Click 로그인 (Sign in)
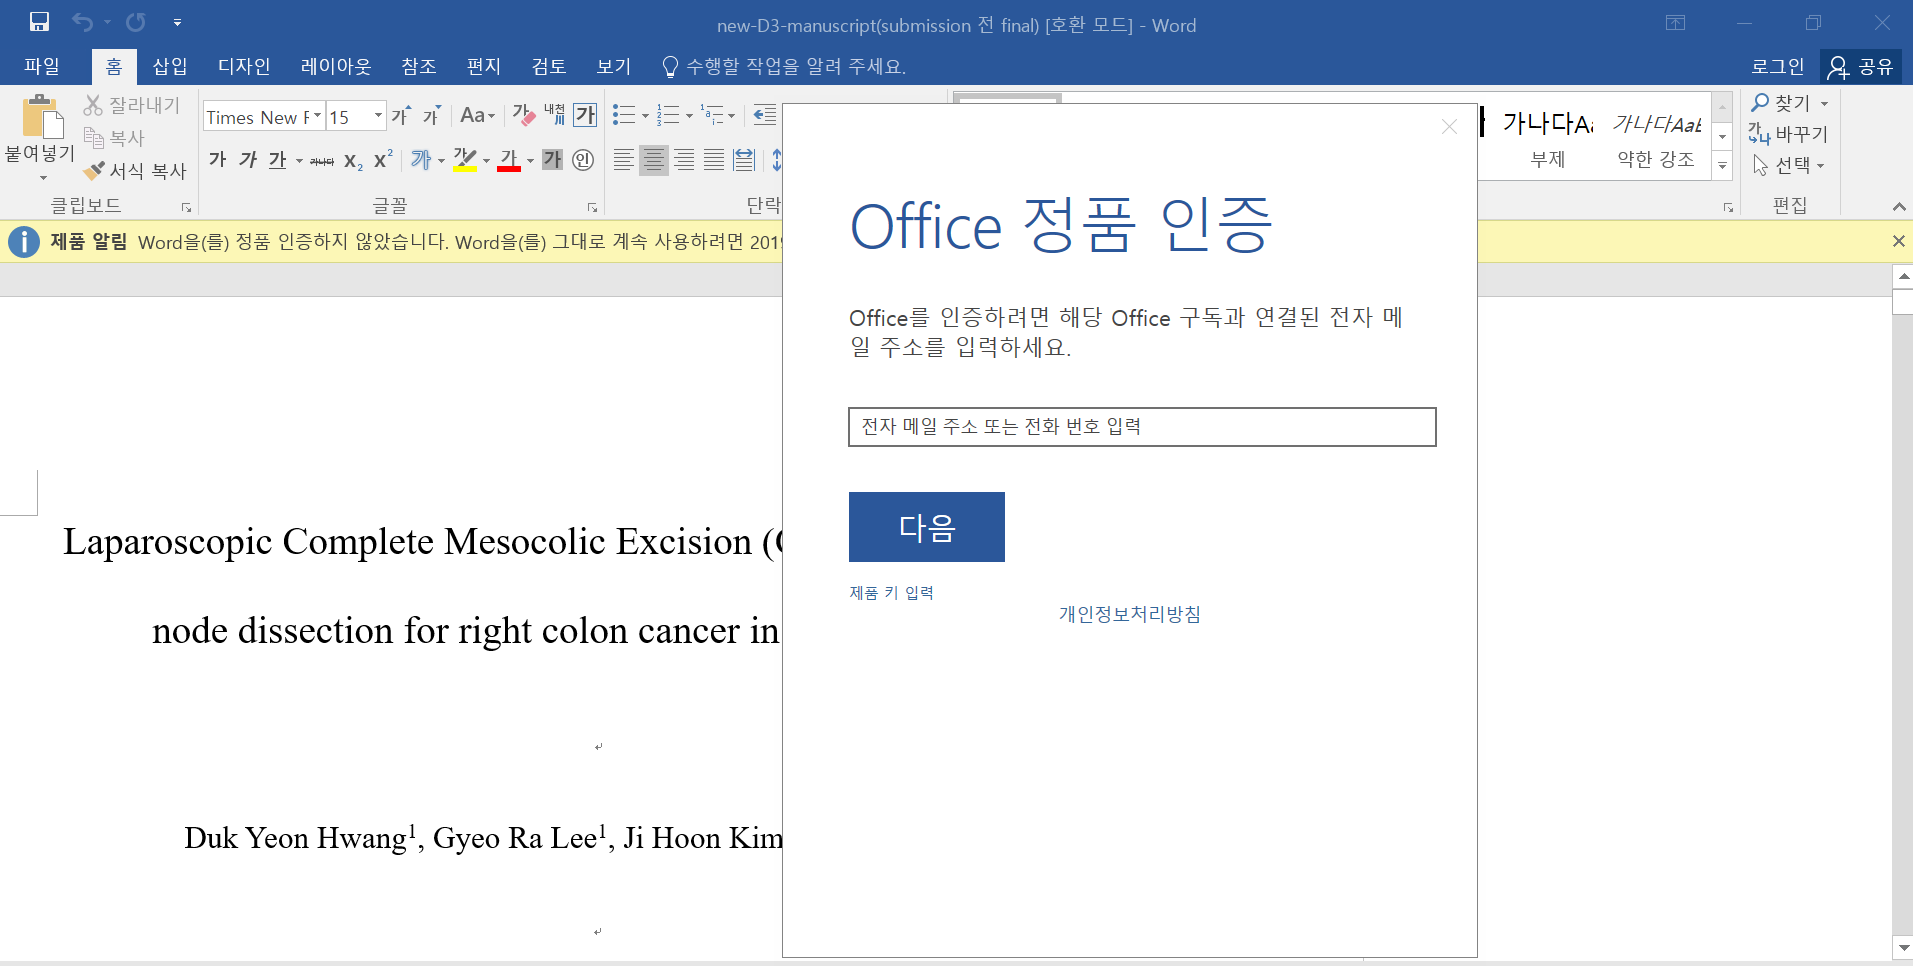Viewport: 1913px width, 966px height. pos(1777,66)
